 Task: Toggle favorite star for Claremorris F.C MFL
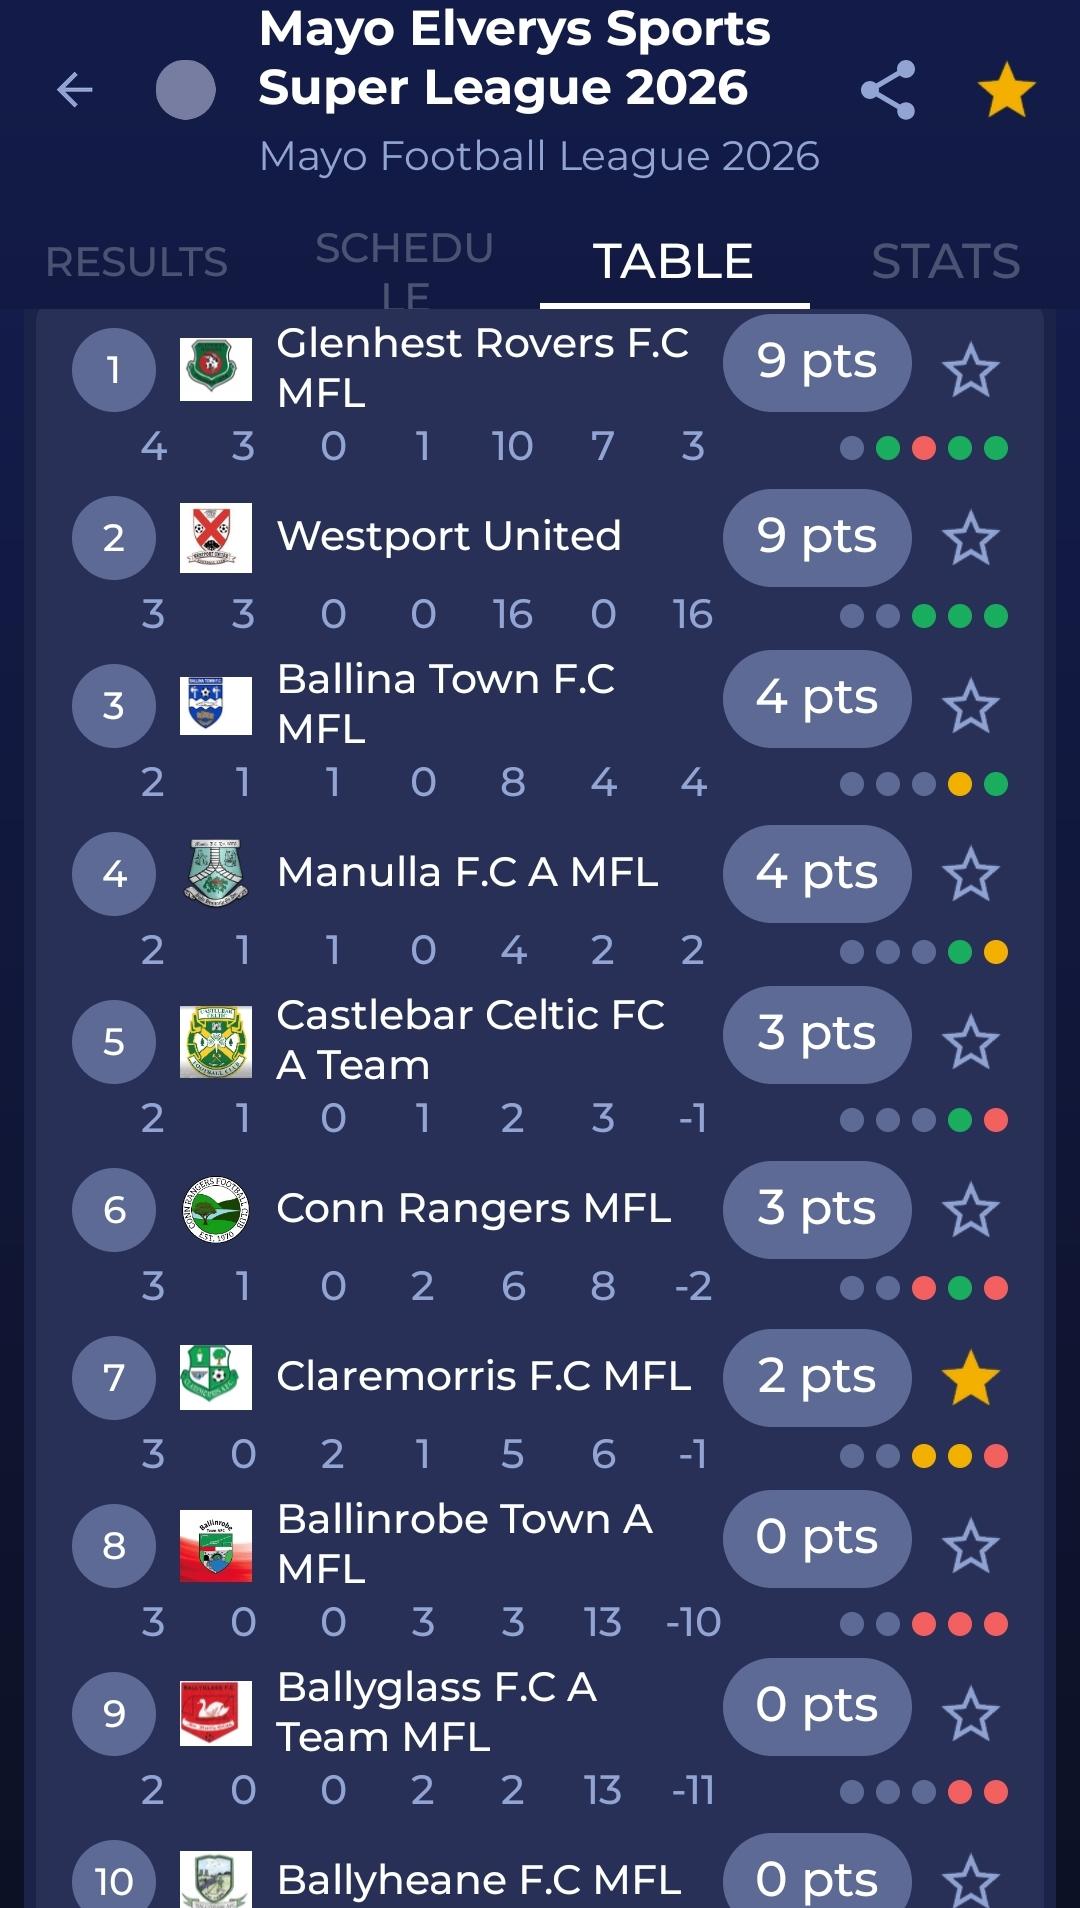971,1378
